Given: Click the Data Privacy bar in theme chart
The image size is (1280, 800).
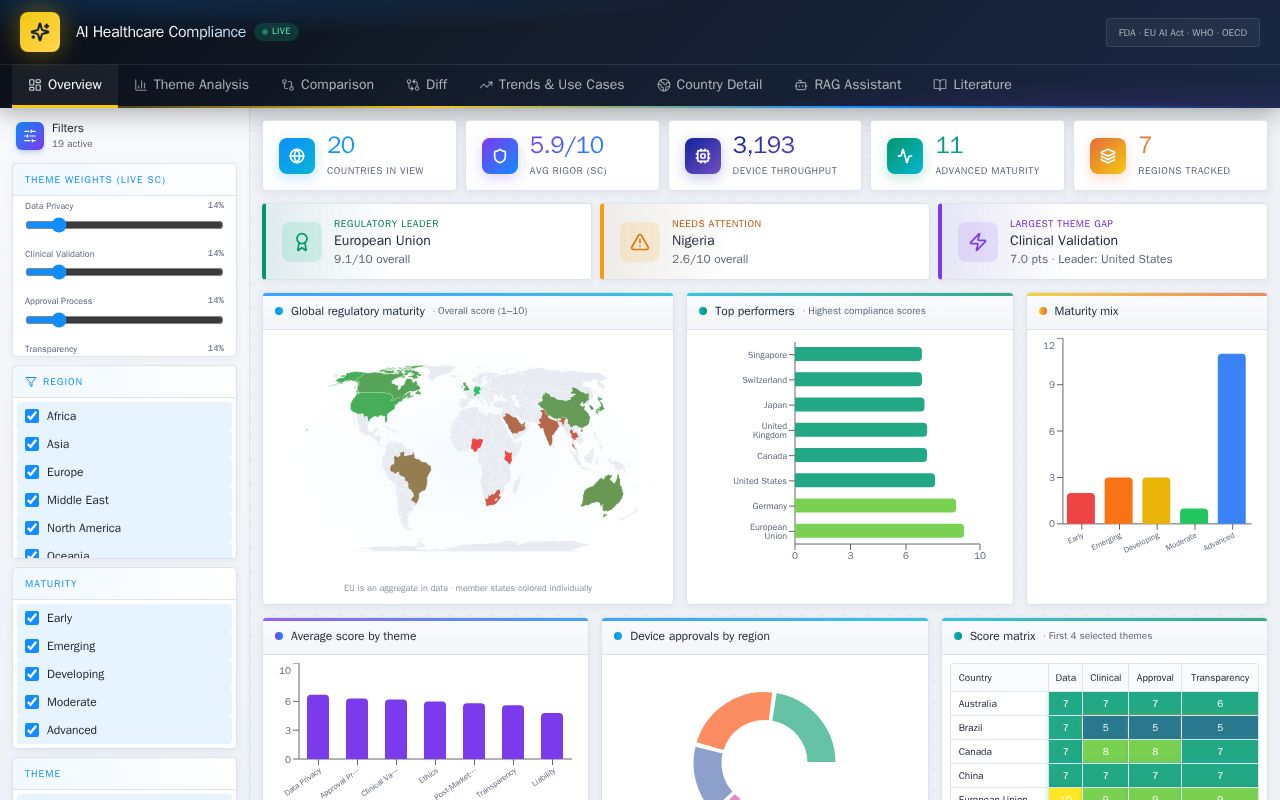Looking at the screenshot, I should click(x=318, y=727).
